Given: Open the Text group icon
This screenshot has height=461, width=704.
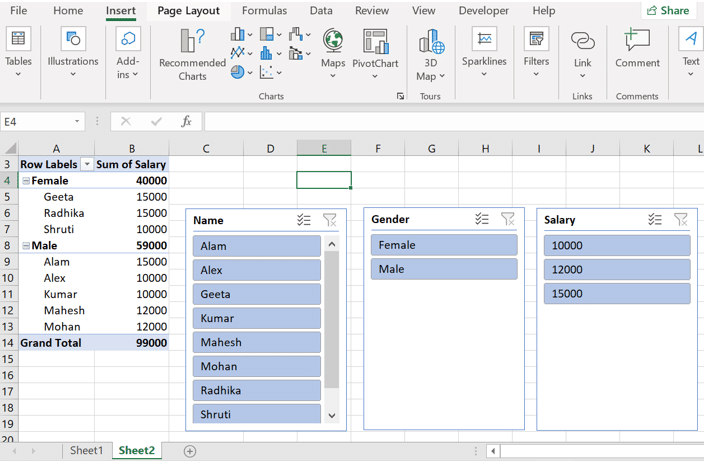Looking at the screenshot, I should click(691, 39).
